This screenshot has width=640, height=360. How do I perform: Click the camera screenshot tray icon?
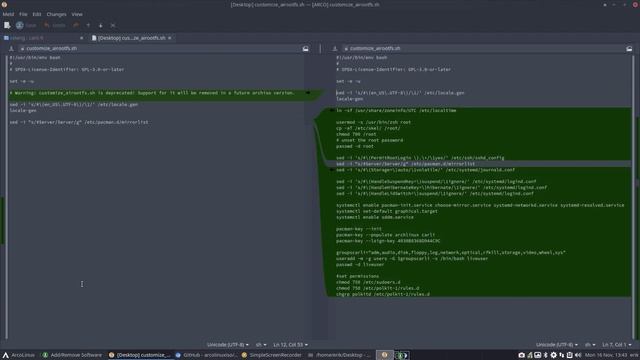pyautogui.click(x=521, y=356)
